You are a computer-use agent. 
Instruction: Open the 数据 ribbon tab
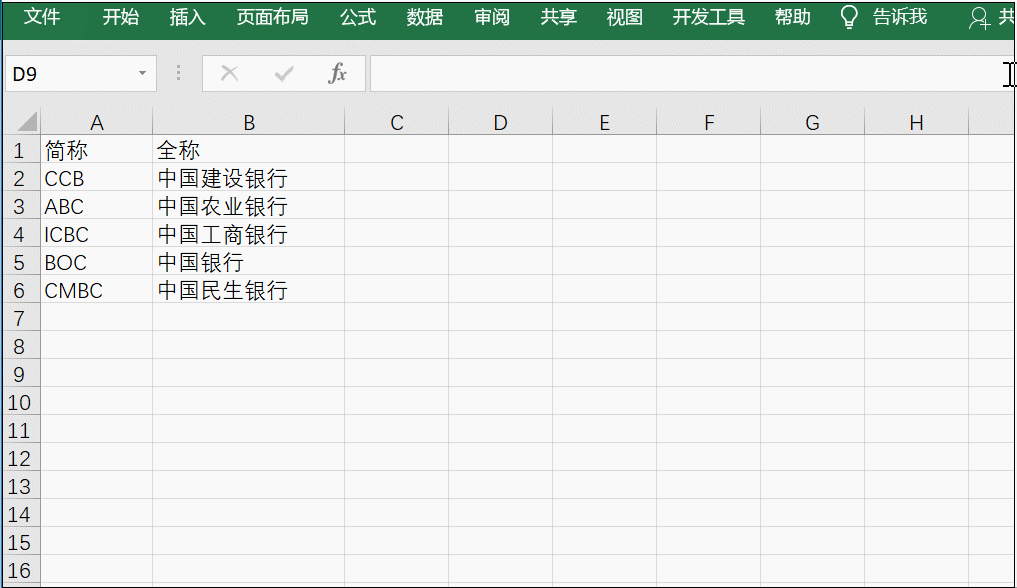424,17
